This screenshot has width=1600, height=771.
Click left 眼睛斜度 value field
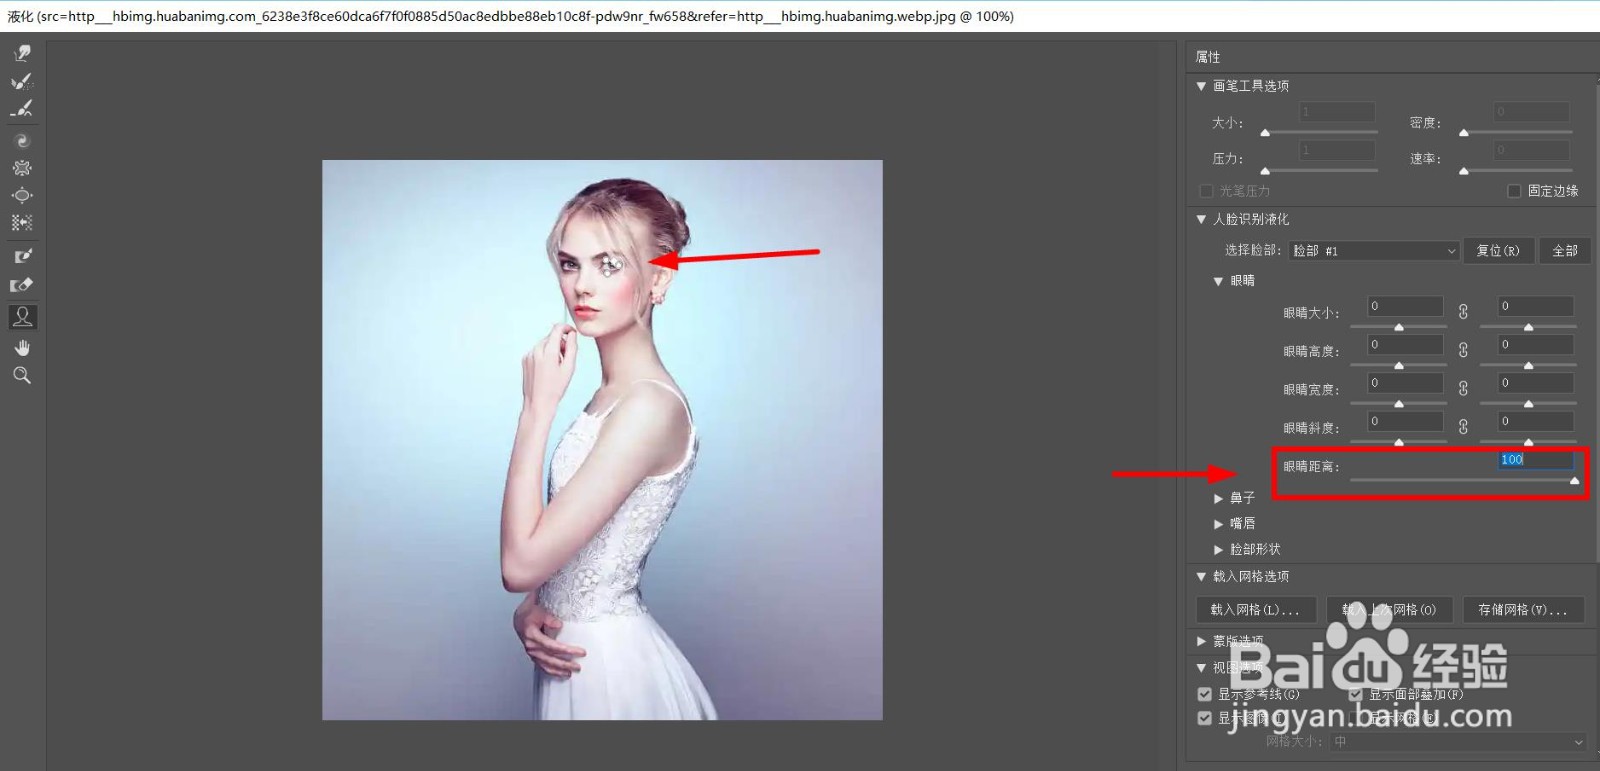(1405, 421)
